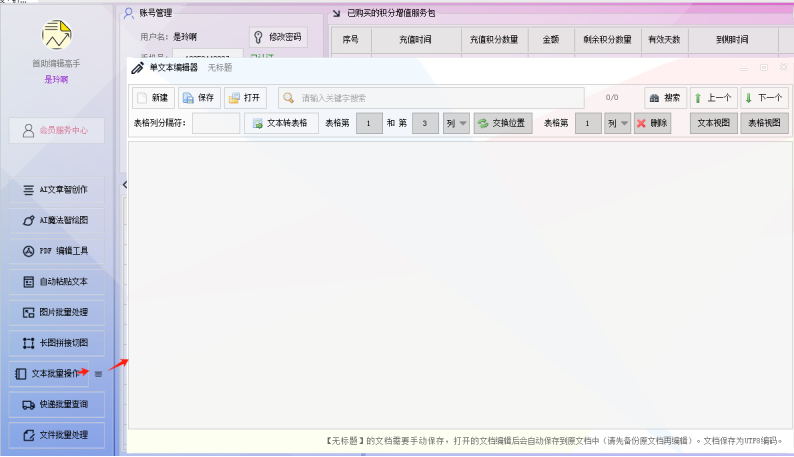794x457 pixels.
Task: Click the 修改密码 change password button
Action: pyautogui.click(x=278, y=37)
